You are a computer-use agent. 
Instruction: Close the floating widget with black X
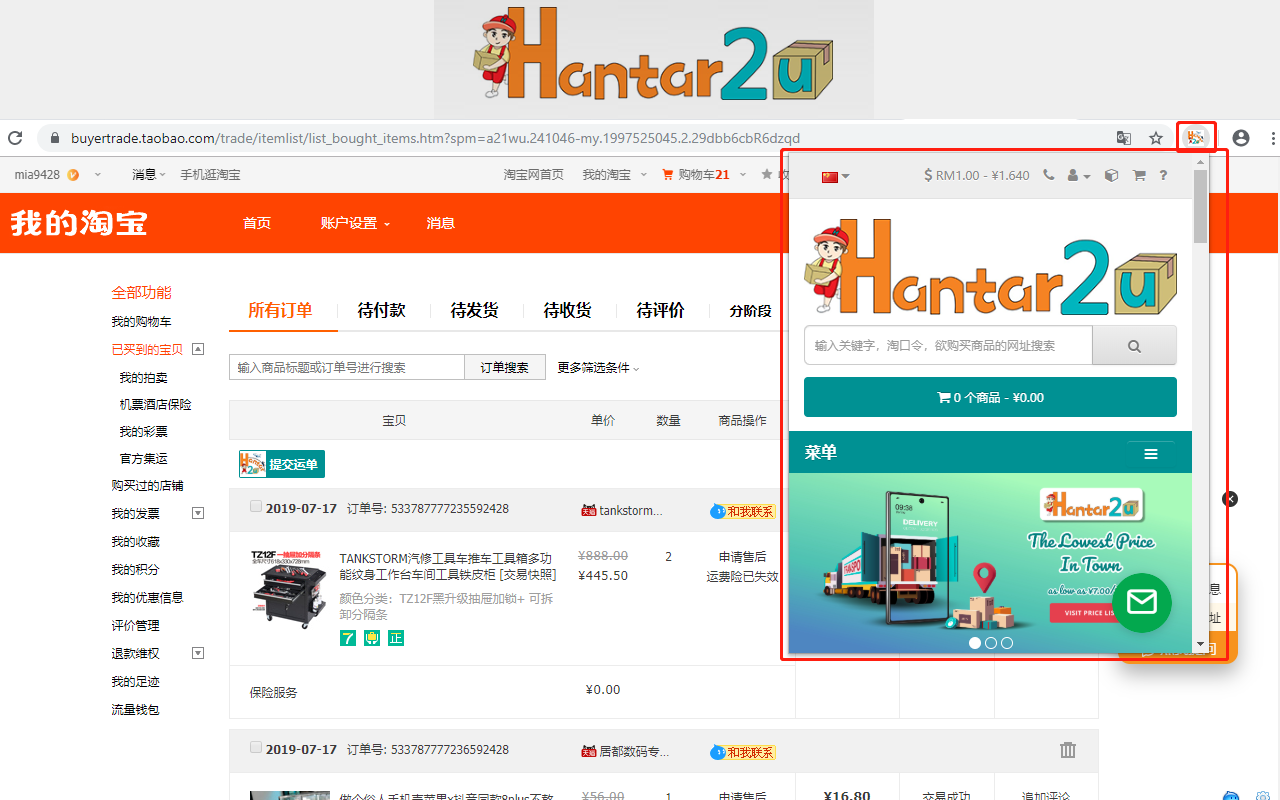click(x=1230, y=499)
